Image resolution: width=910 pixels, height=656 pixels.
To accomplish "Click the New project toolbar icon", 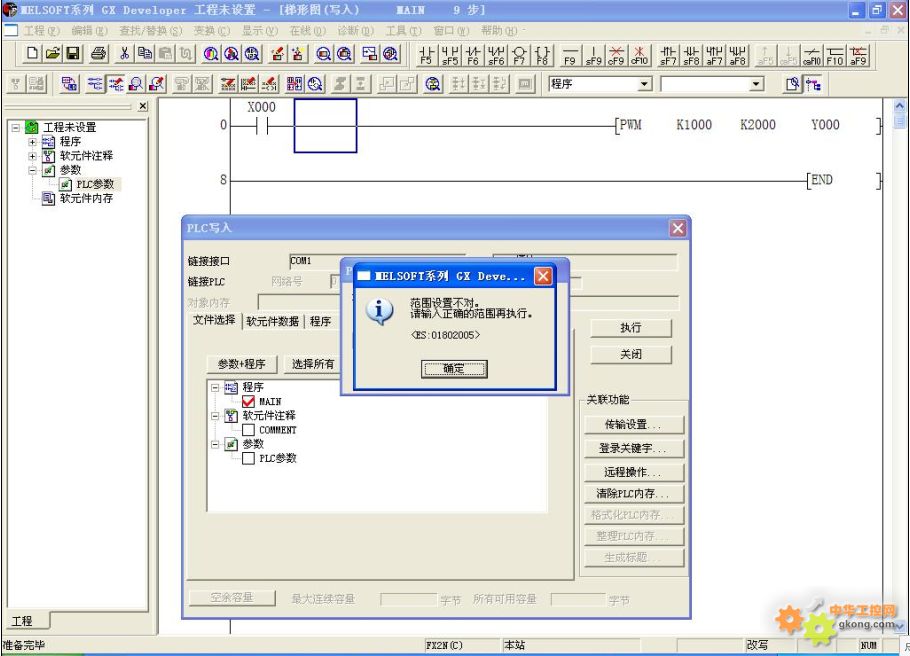I will click(32, 54).
